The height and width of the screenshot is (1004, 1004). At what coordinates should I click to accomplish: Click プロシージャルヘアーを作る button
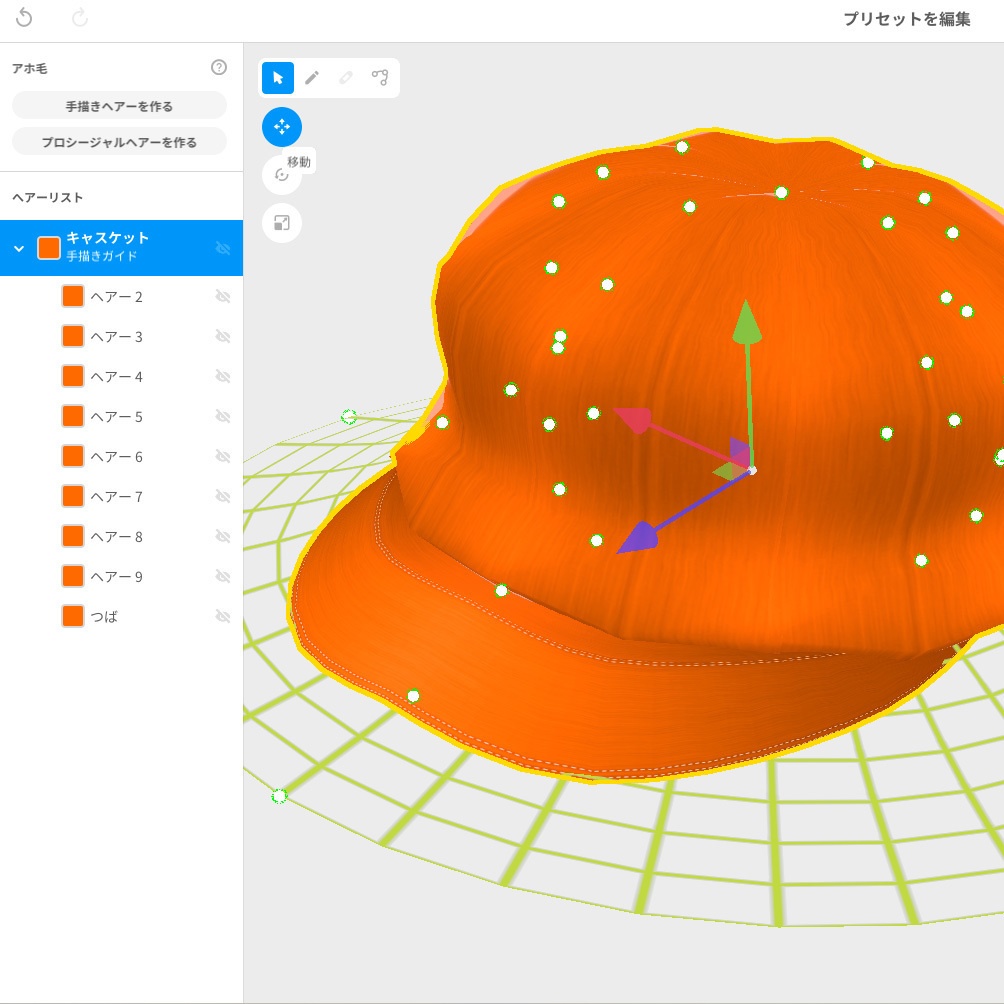[x=119, y=142]
